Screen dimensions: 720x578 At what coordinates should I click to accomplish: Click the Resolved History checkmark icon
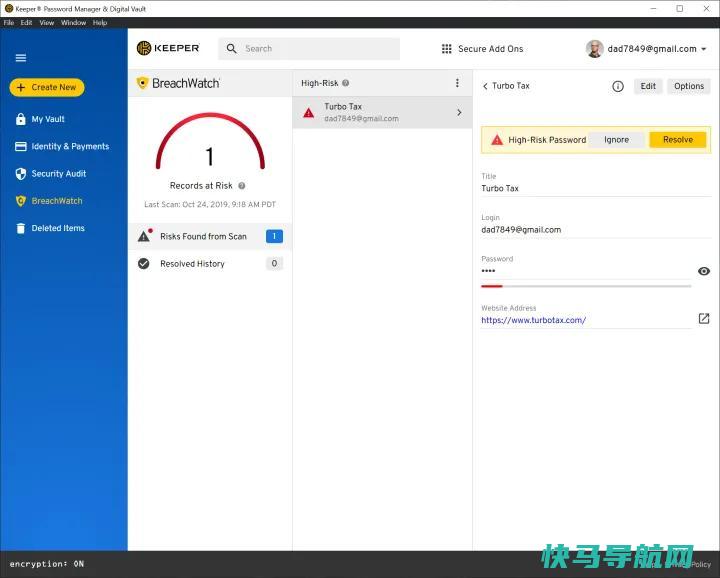(x=144, y=264)
